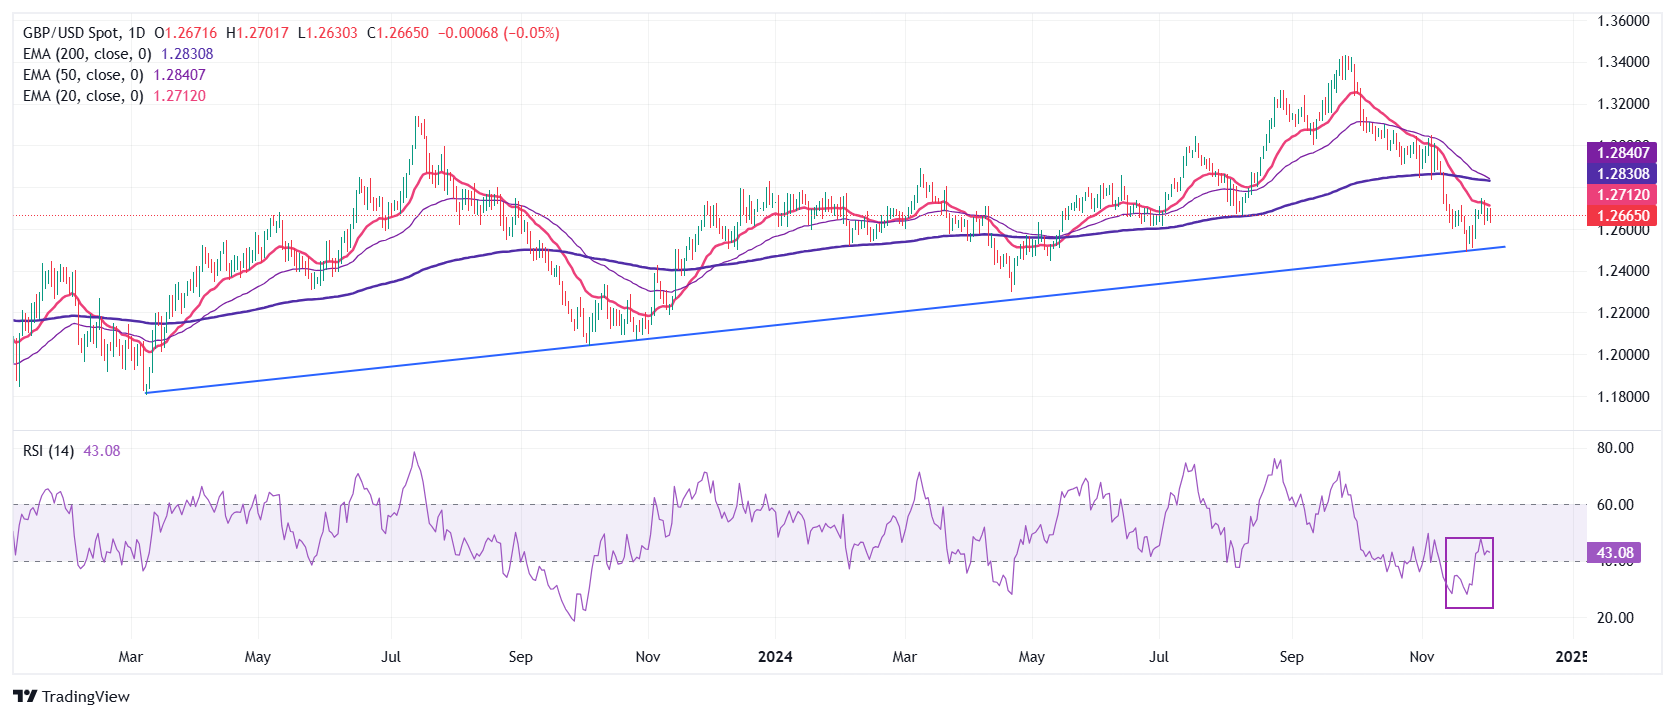Click the 1.28407 purple price label

(1622, 153)
